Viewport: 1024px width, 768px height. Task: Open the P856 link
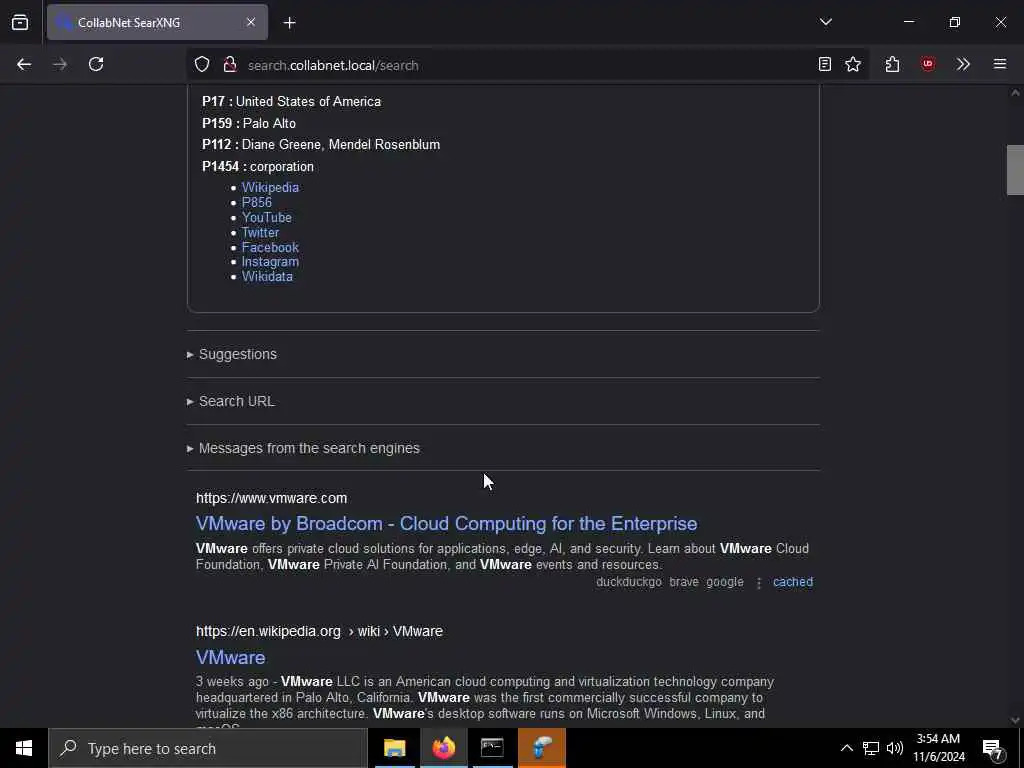click(257, 202)
